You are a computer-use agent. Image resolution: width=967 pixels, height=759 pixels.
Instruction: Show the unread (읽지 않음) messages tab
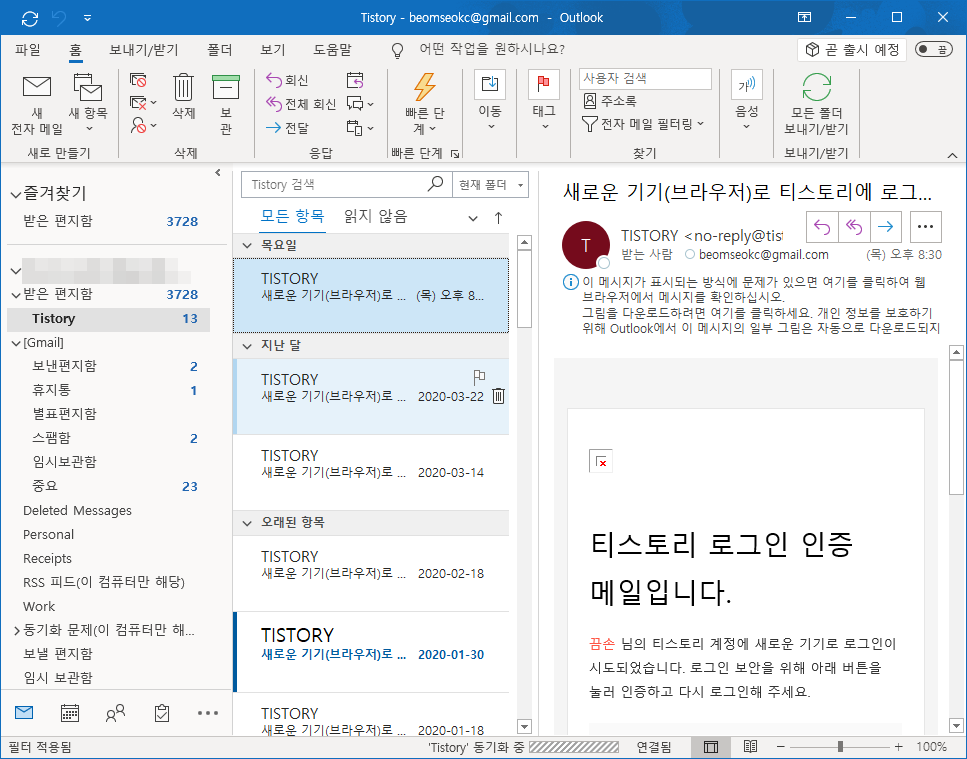click(x=376, y=216)
